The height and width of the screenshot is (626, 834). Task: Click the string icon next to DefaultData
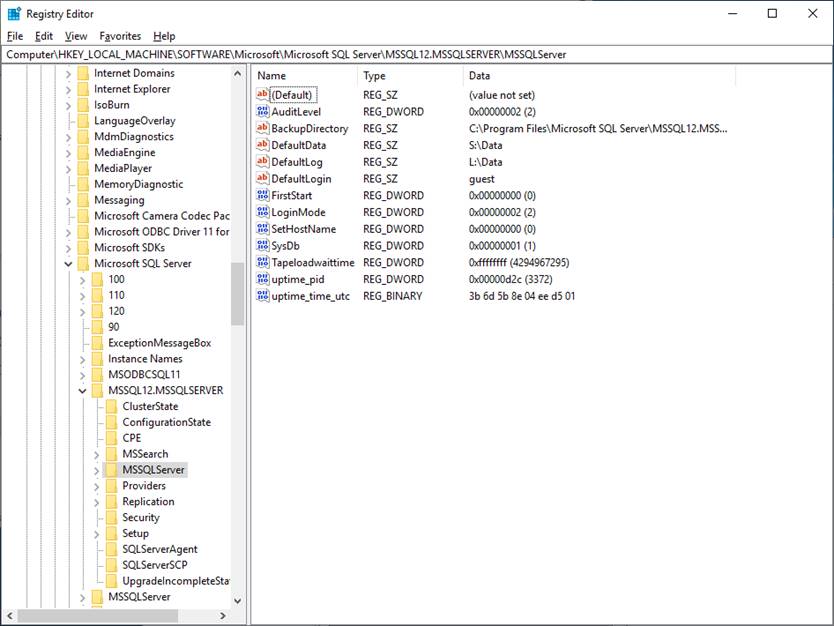[x=262, y=145]
